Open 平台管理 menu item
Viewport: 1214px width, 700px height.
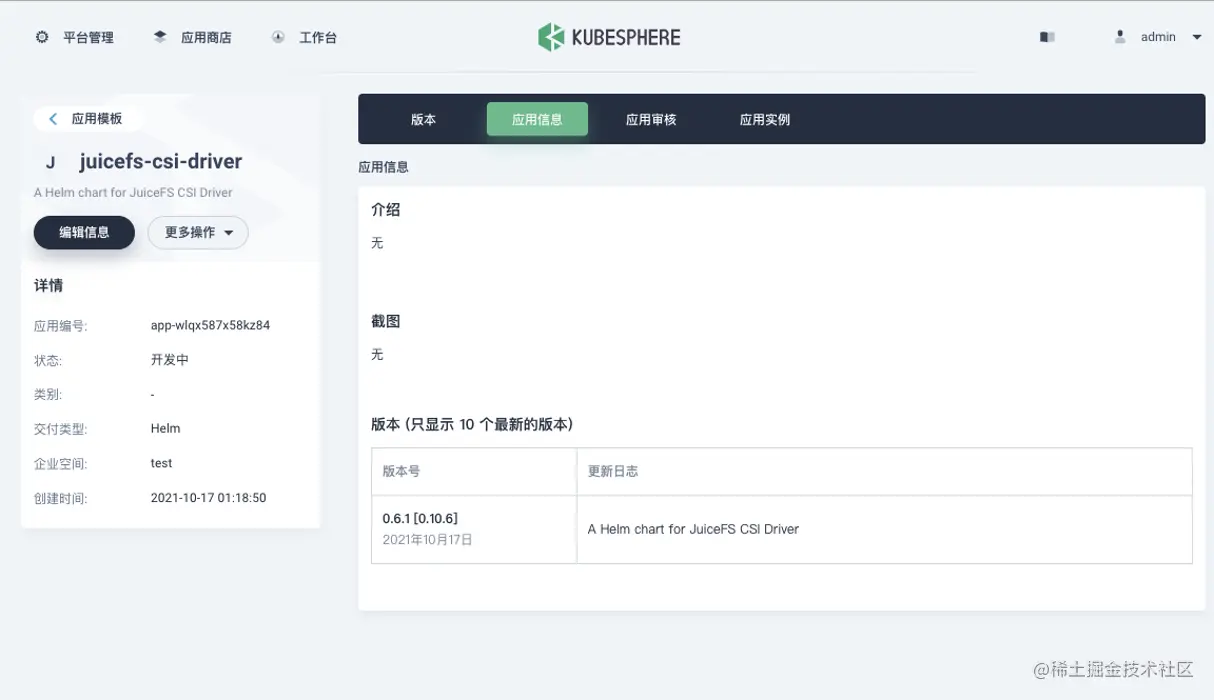[x=88, y=37]
